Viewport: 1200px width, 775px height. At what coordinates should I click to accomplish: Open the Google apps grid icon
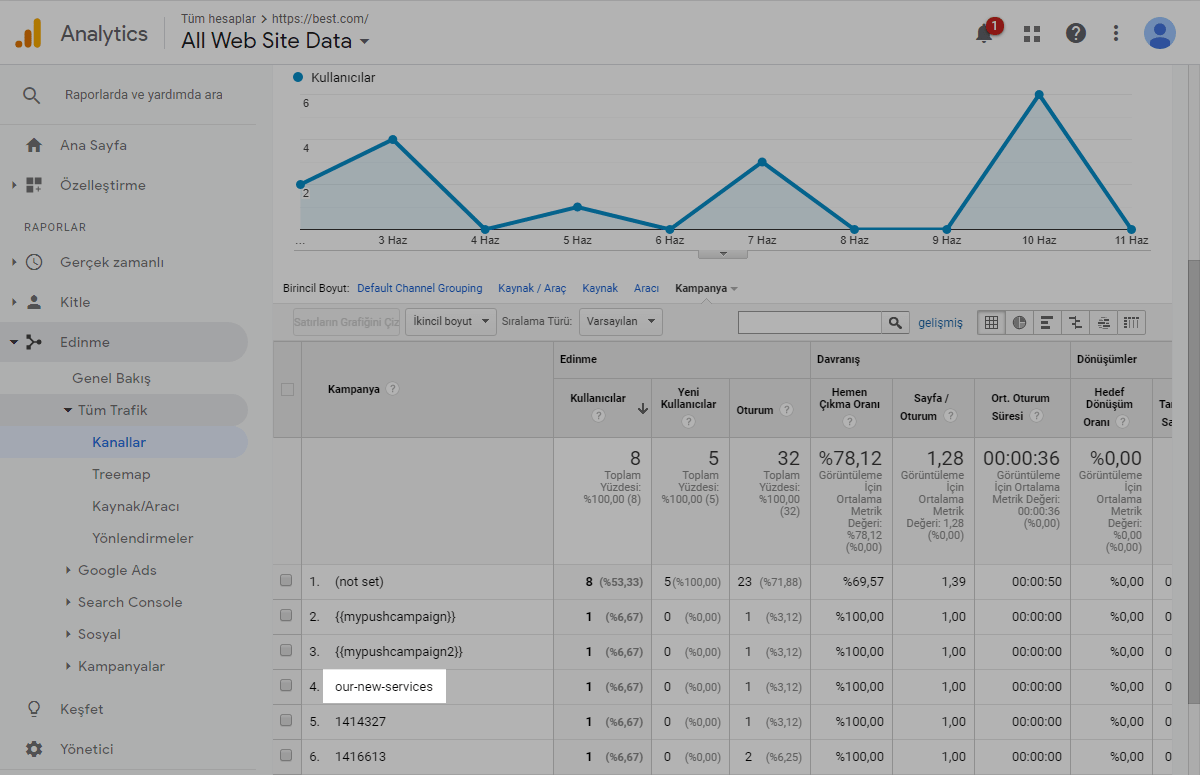coord(1033,34)
